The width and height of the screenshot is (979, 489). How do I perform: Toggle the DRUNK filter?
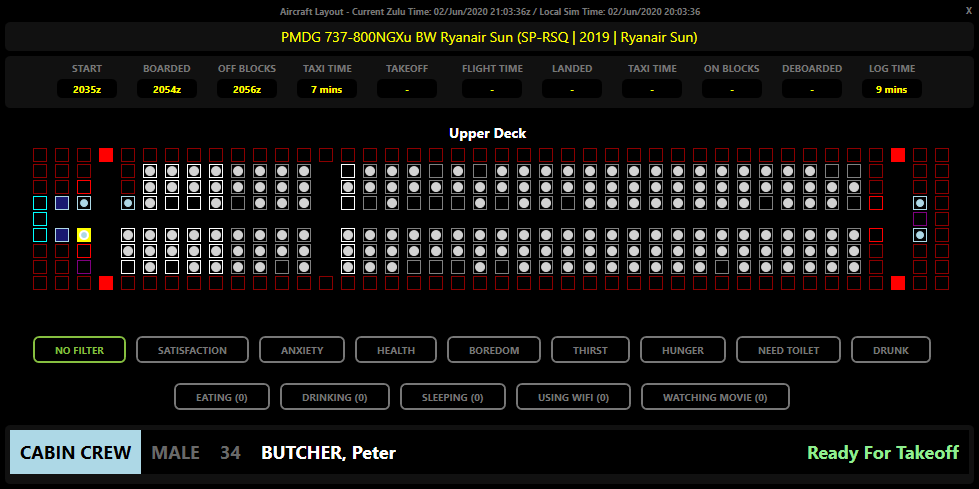pyautogui.click(x=891, y=350)
